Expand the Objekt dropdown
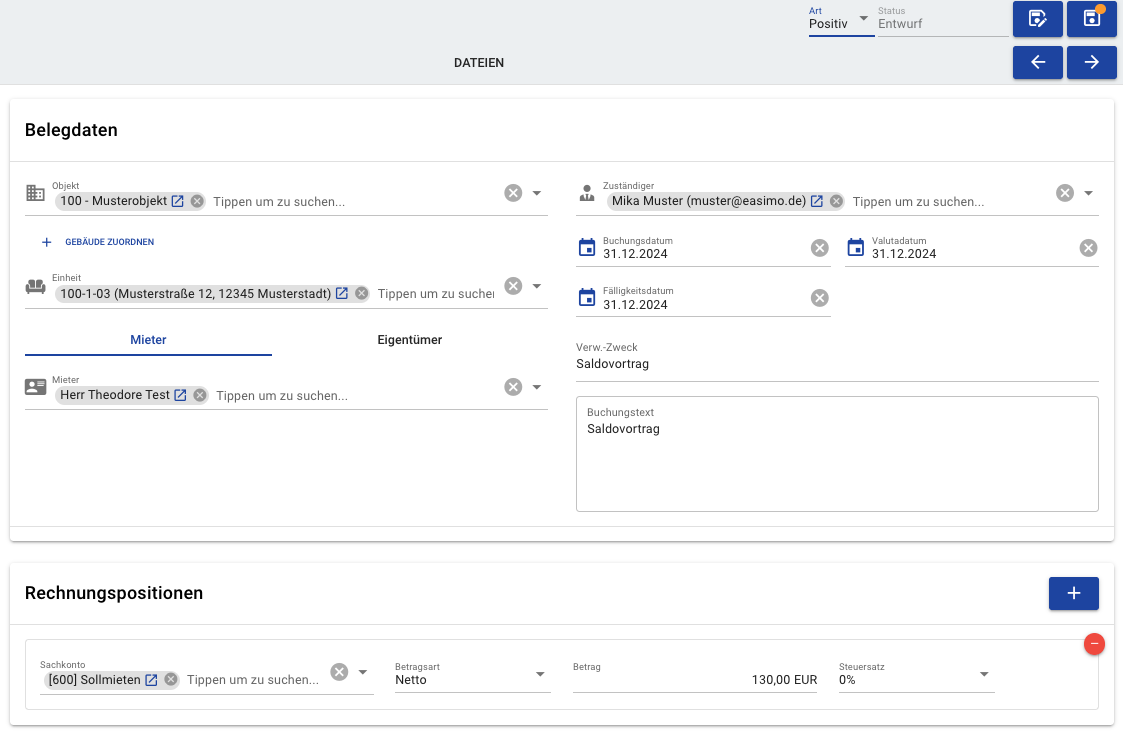Viewport: 1123px width, 736px height. [536, 193]
